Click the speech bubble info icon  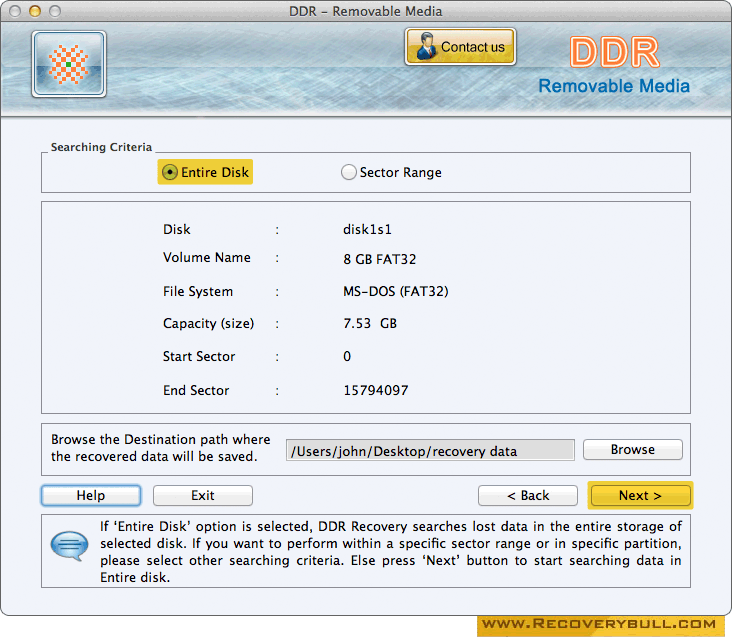69,546
